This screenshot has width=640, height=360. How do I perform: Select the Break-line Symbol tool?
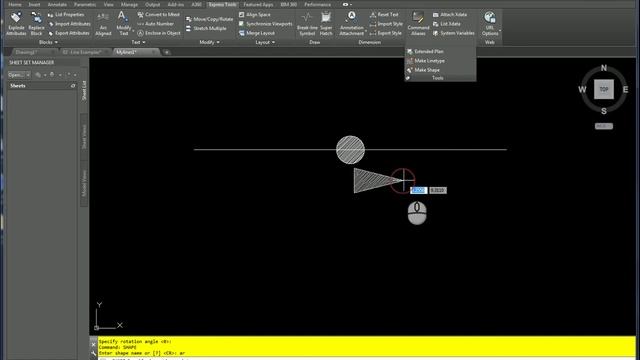(307, 23)
